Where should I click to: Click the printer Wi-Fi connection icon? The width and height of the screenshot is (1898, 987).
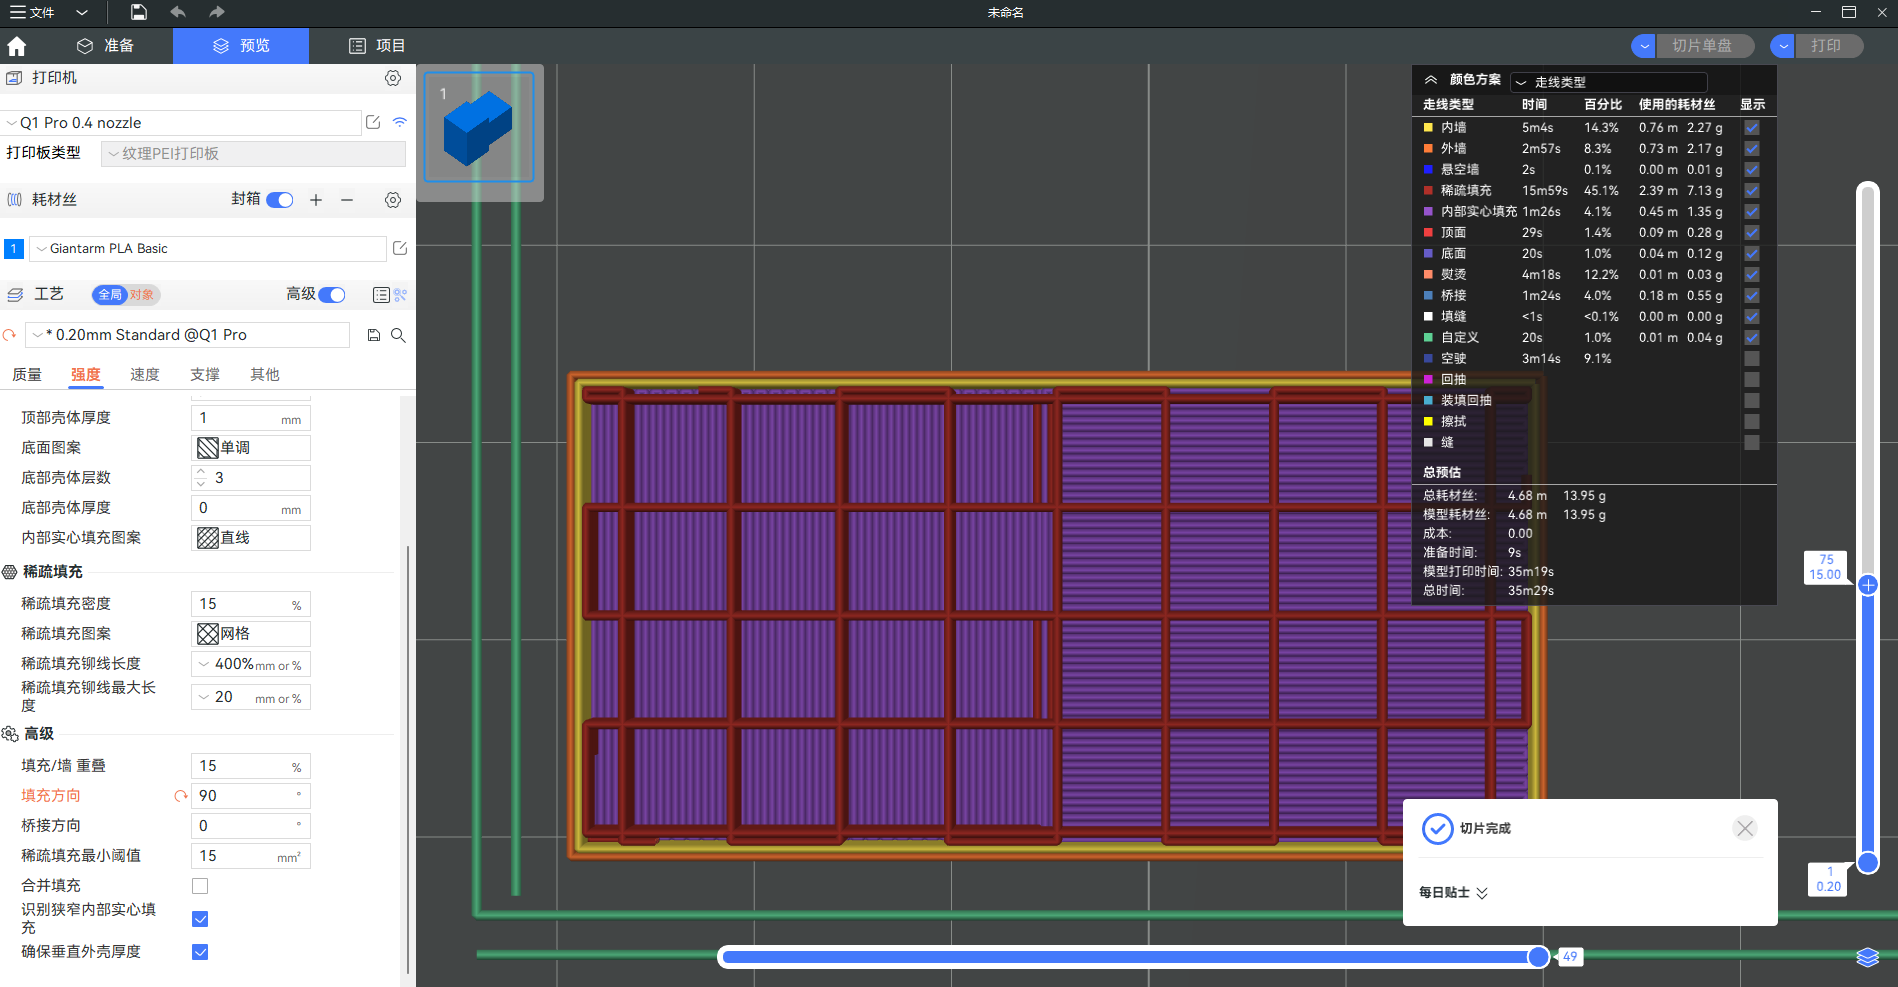click(400, 122)
